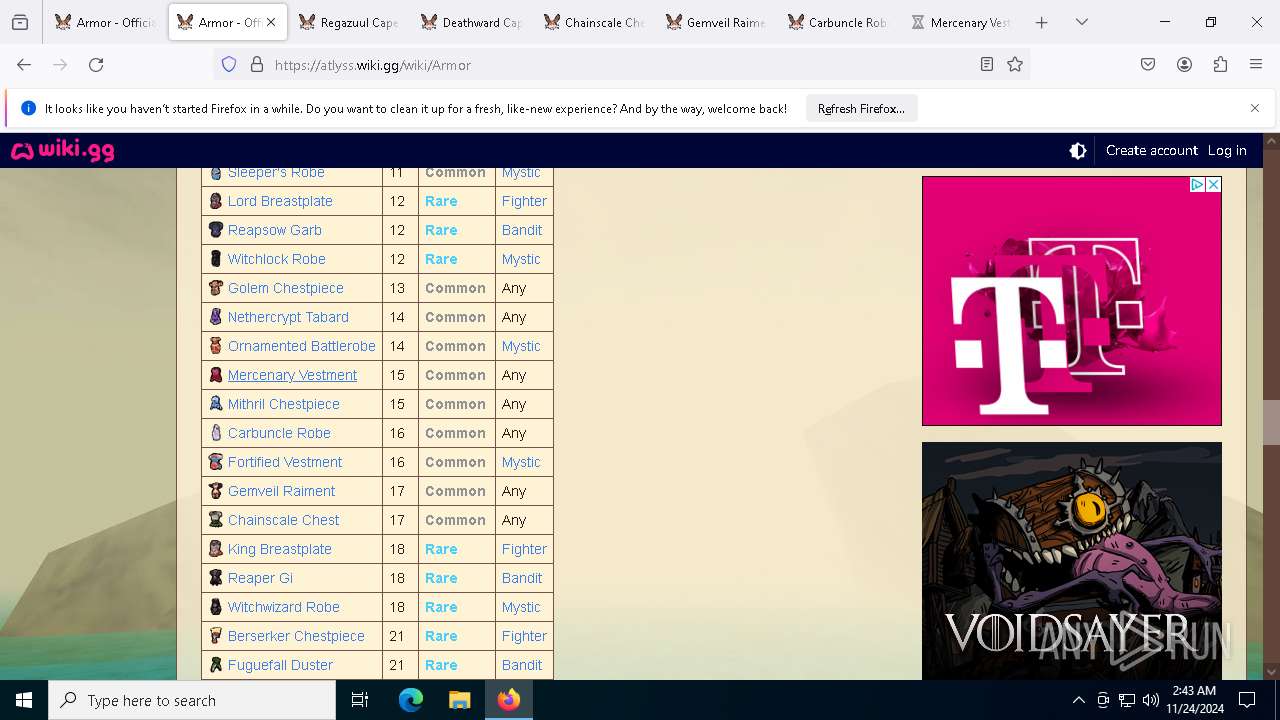The height and width of the screenshot is (720, 1280).
Task: Click the wiki.gg logo
Action: coord(62,150)
